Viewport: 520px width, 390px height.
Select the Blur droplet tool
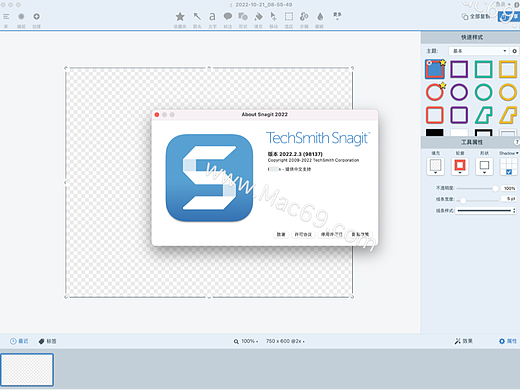pyautogui.click(x=320, y=16)
